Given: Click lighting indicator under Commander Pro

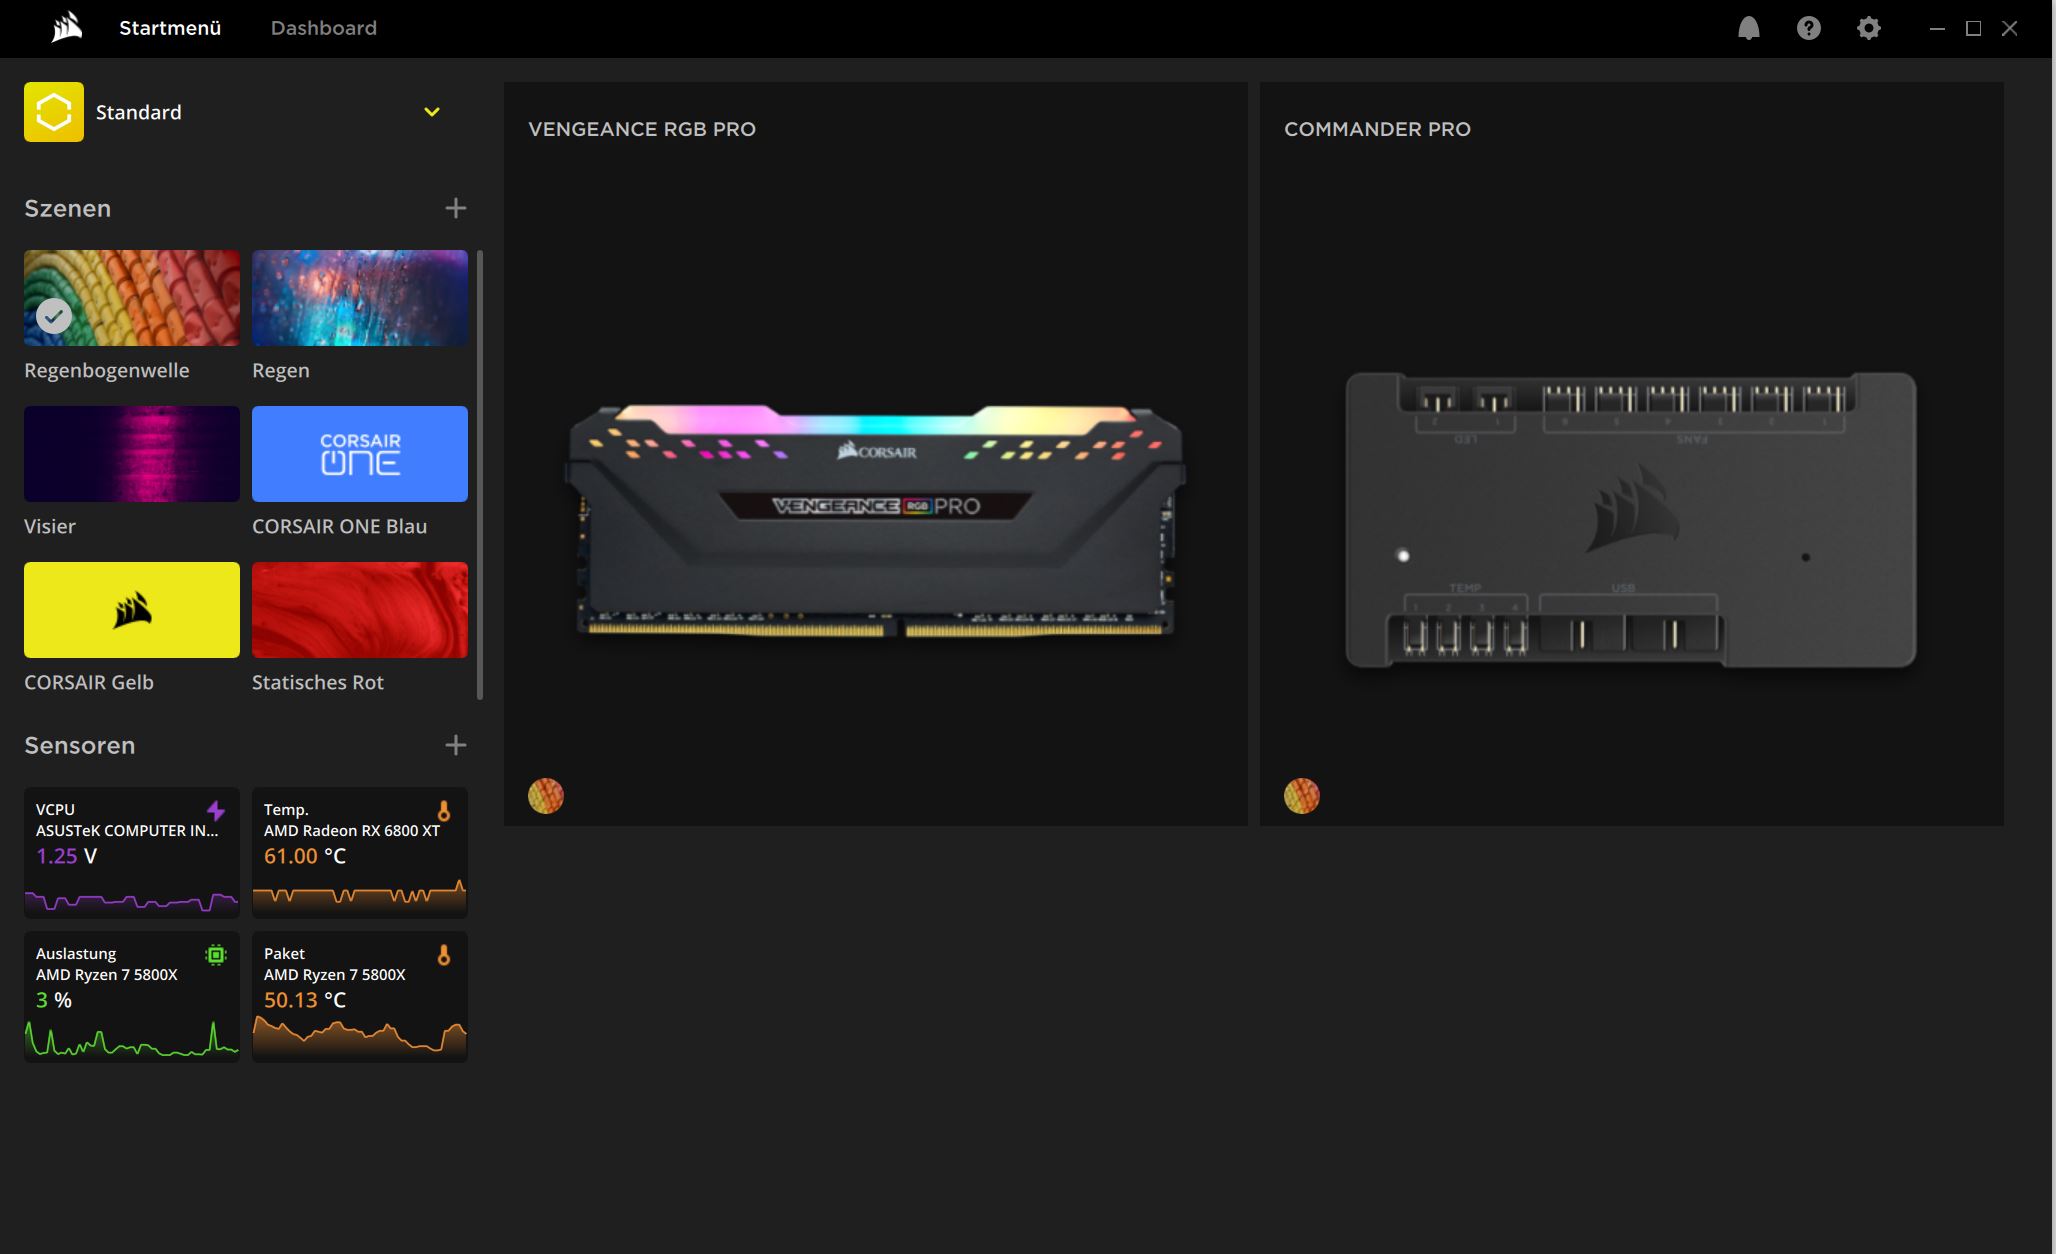Looking at the screenshot, I should (x=1301, y=796).
